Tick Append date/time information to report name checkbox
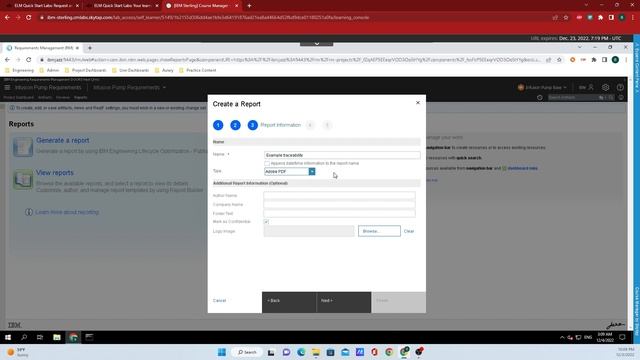The height and width of the screenshot is (360, 640). point(267,163)
